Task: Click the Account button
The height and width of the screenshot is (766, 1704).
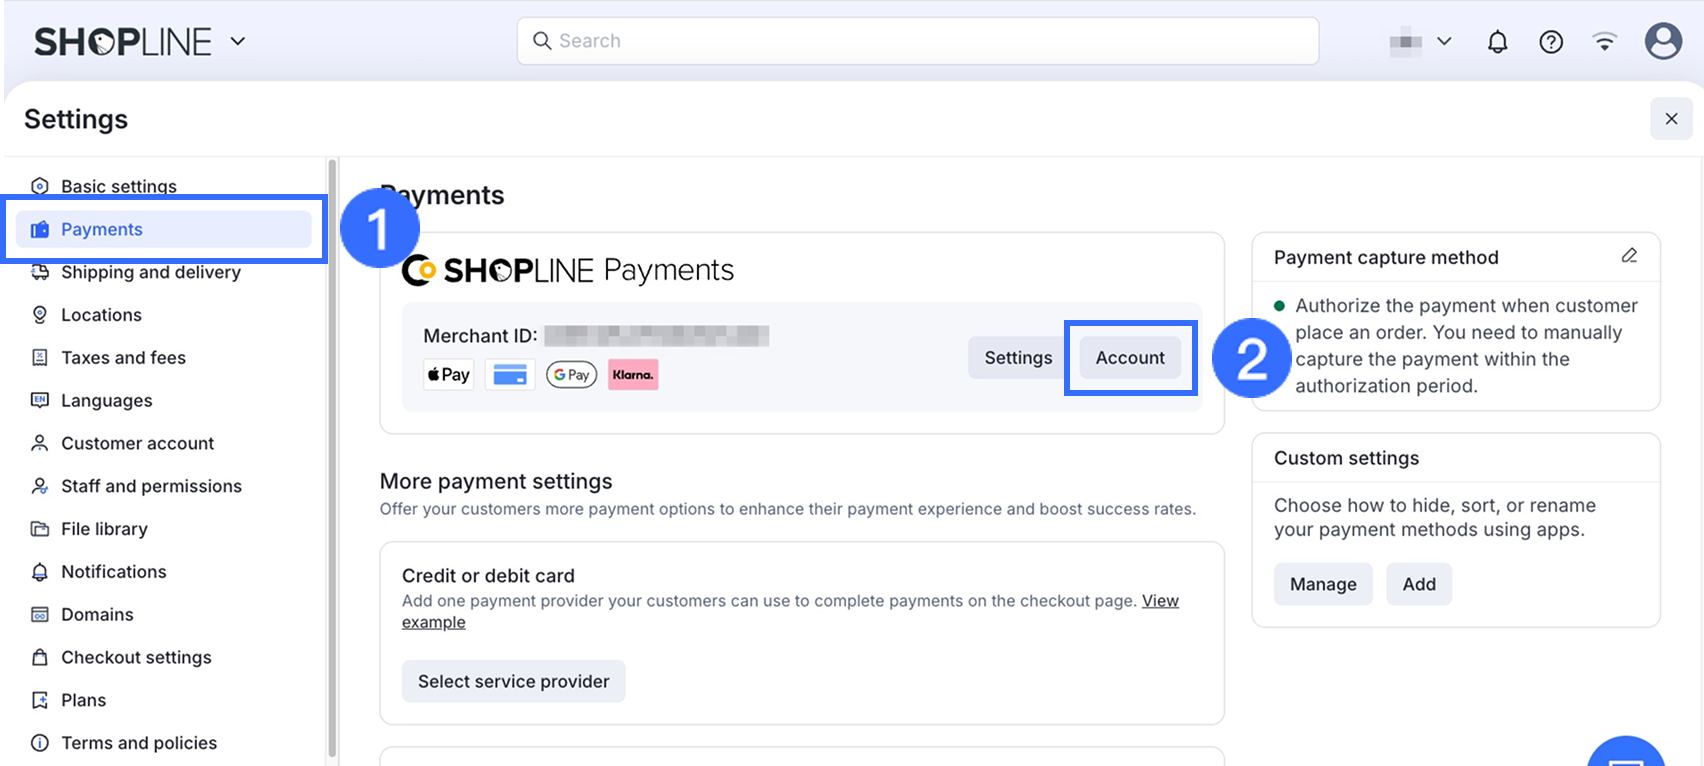Action: click(x=1130, y=358)
